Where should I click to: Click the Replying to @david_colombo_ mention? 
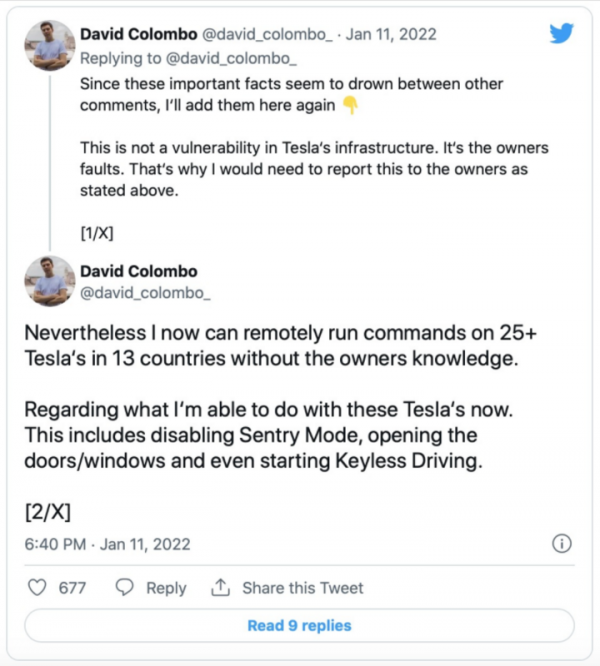click(216, 61)
